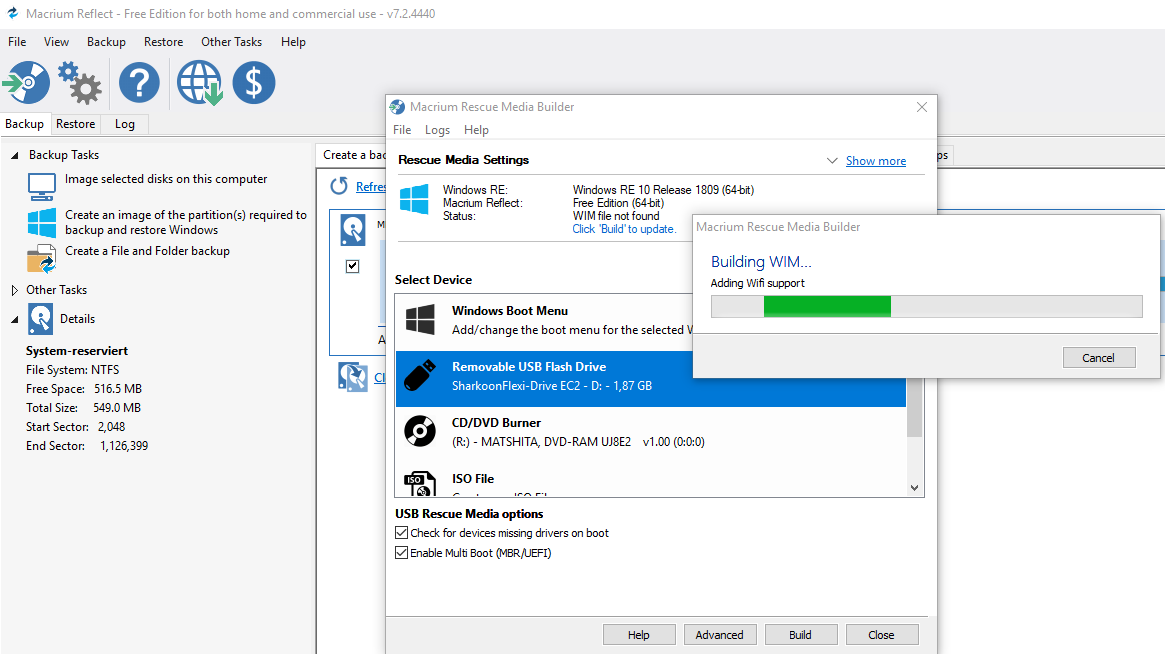Click the USB flash drive icon
This screenshot has height=654, width=1165.
pyautogui.click(x=420, y=375)
